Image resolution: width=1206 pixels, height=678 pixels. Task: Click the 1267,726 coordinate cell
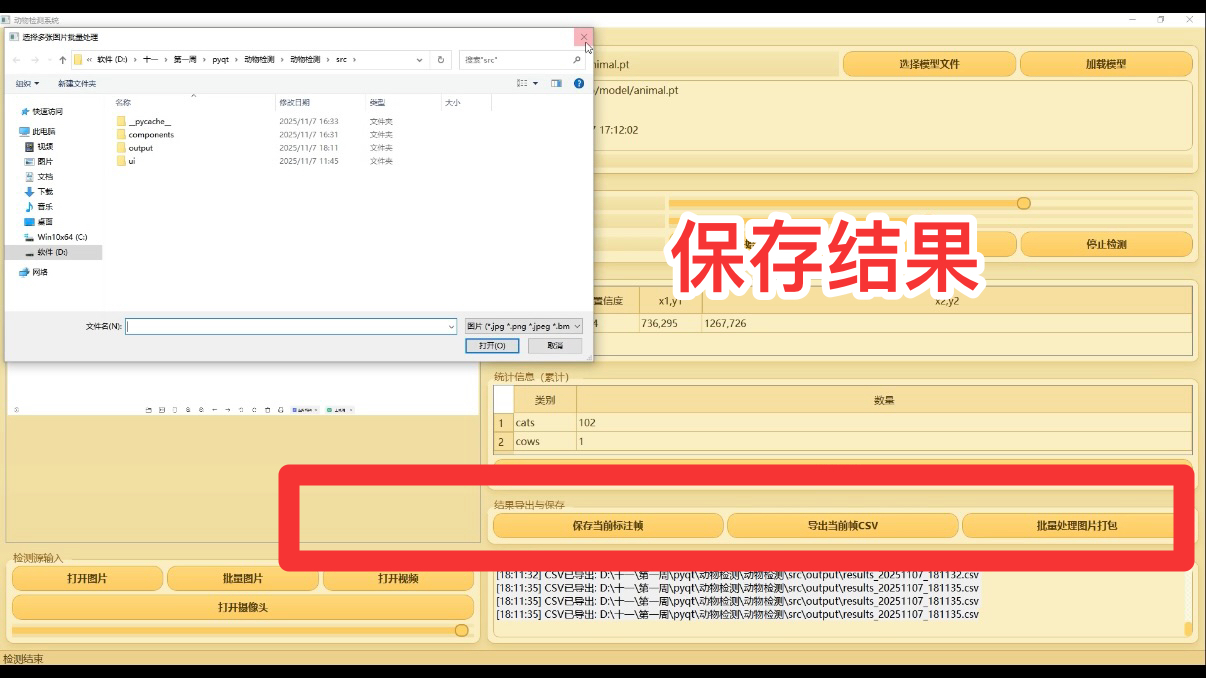point(947,323)
